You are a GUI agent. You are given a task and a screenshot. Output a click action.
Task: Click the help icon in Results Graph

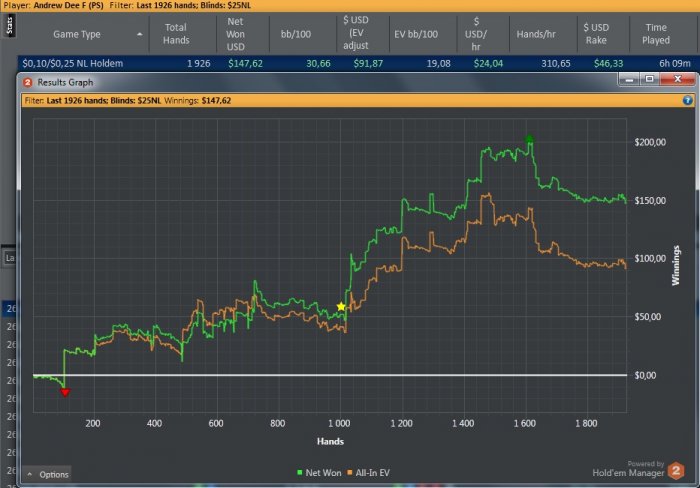tap(687, 100)
